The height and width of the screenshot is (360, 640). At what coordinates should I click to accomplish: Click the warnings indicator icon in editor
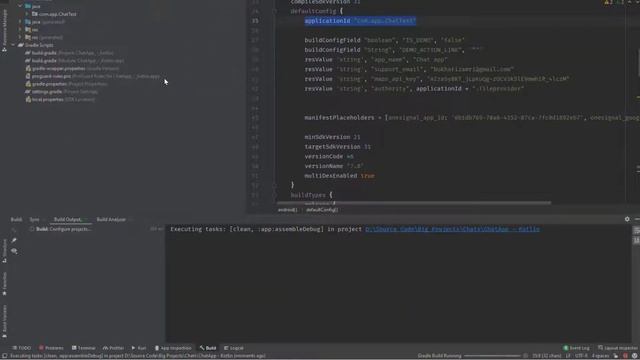[607, 2]
